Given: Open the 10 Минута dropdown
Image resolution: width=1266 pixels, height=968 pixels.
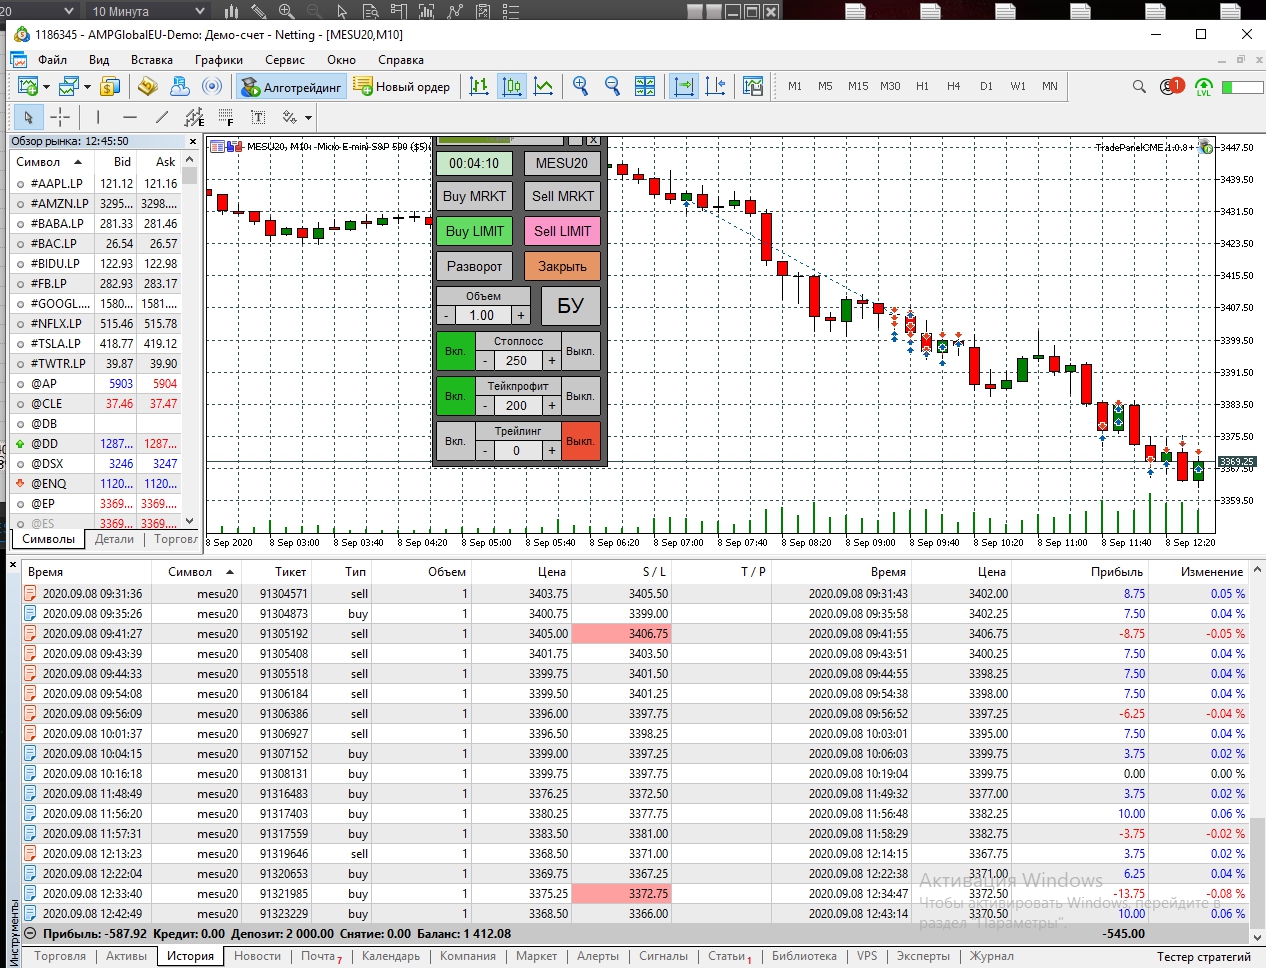Looking at the screenshot, I should pos(147,11).
